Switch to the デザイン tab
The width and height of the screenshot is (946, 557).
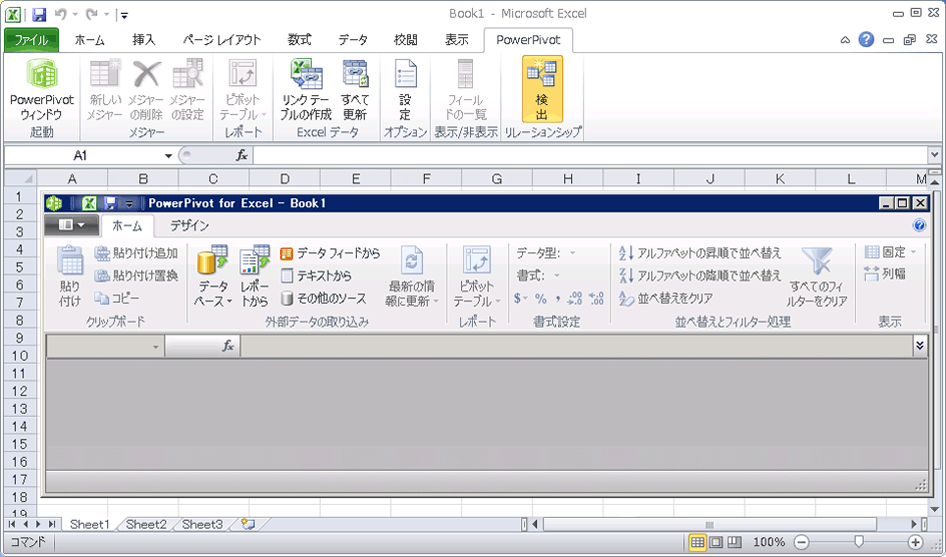coord(189,226)
